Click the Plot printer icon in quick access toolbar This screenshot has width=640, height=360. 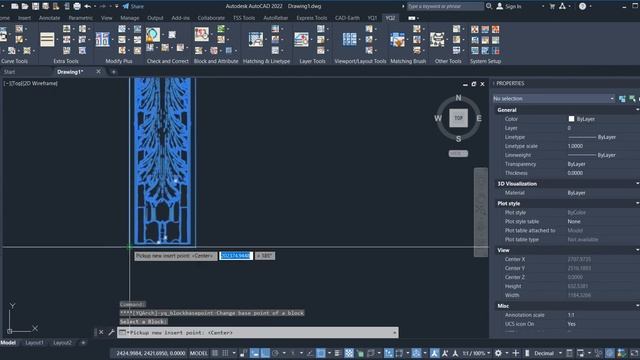(77, 6)
